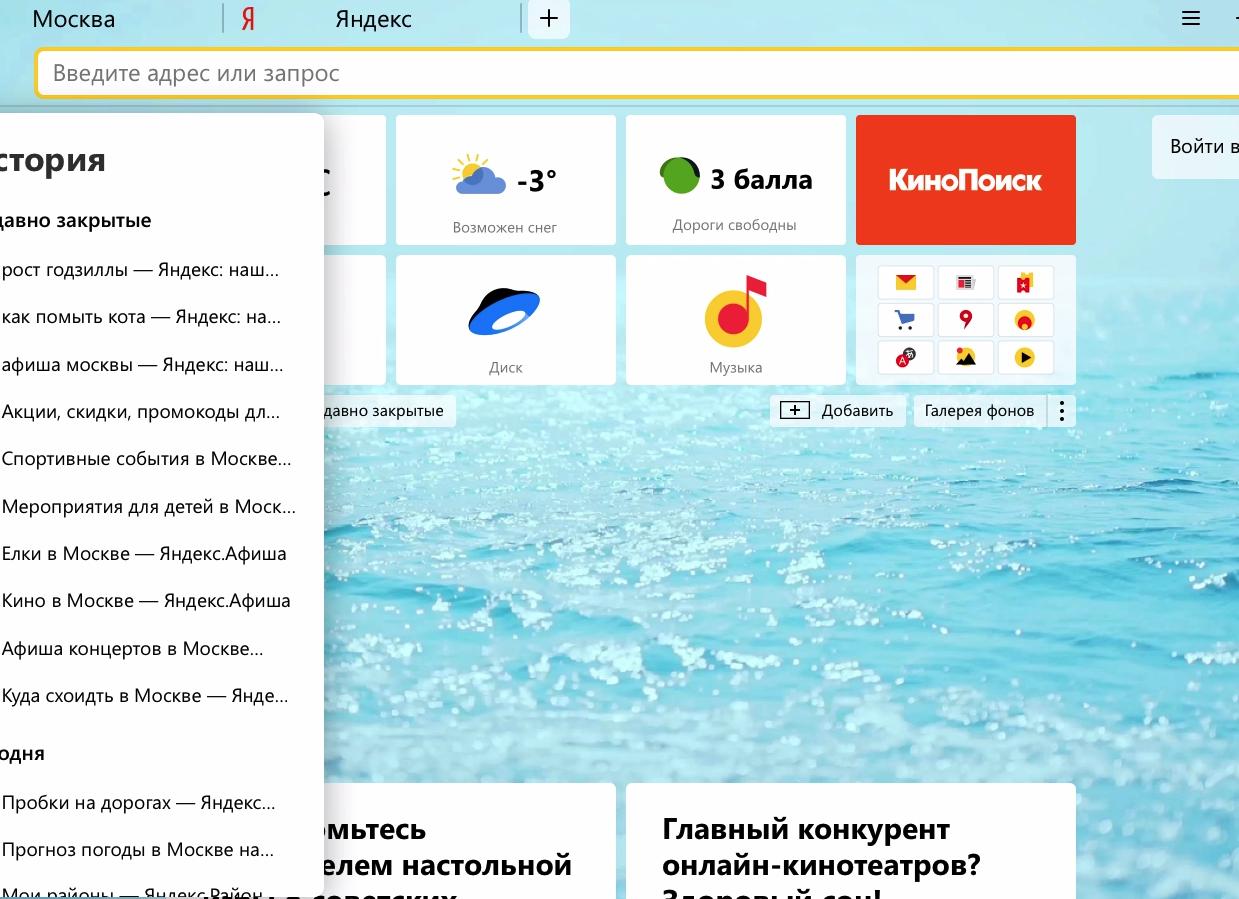Viewport: 1239px width, 899px height.
Task: Open the Музыка tile
Action: coord(735,319)
